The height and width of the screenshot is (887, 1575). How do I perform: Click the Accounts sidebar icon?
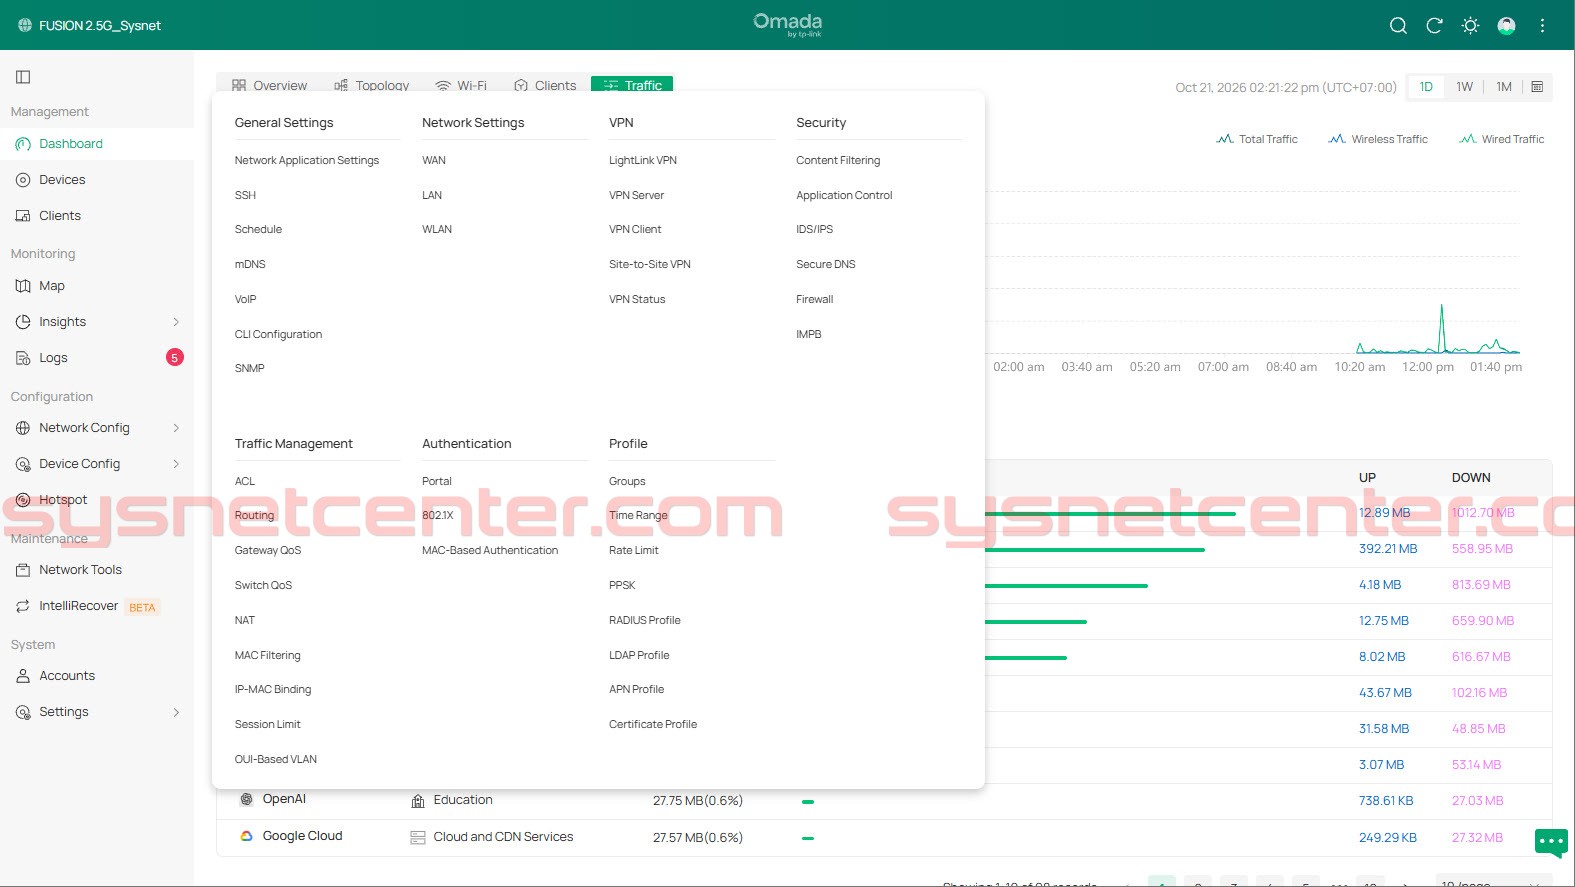point(23,676)
